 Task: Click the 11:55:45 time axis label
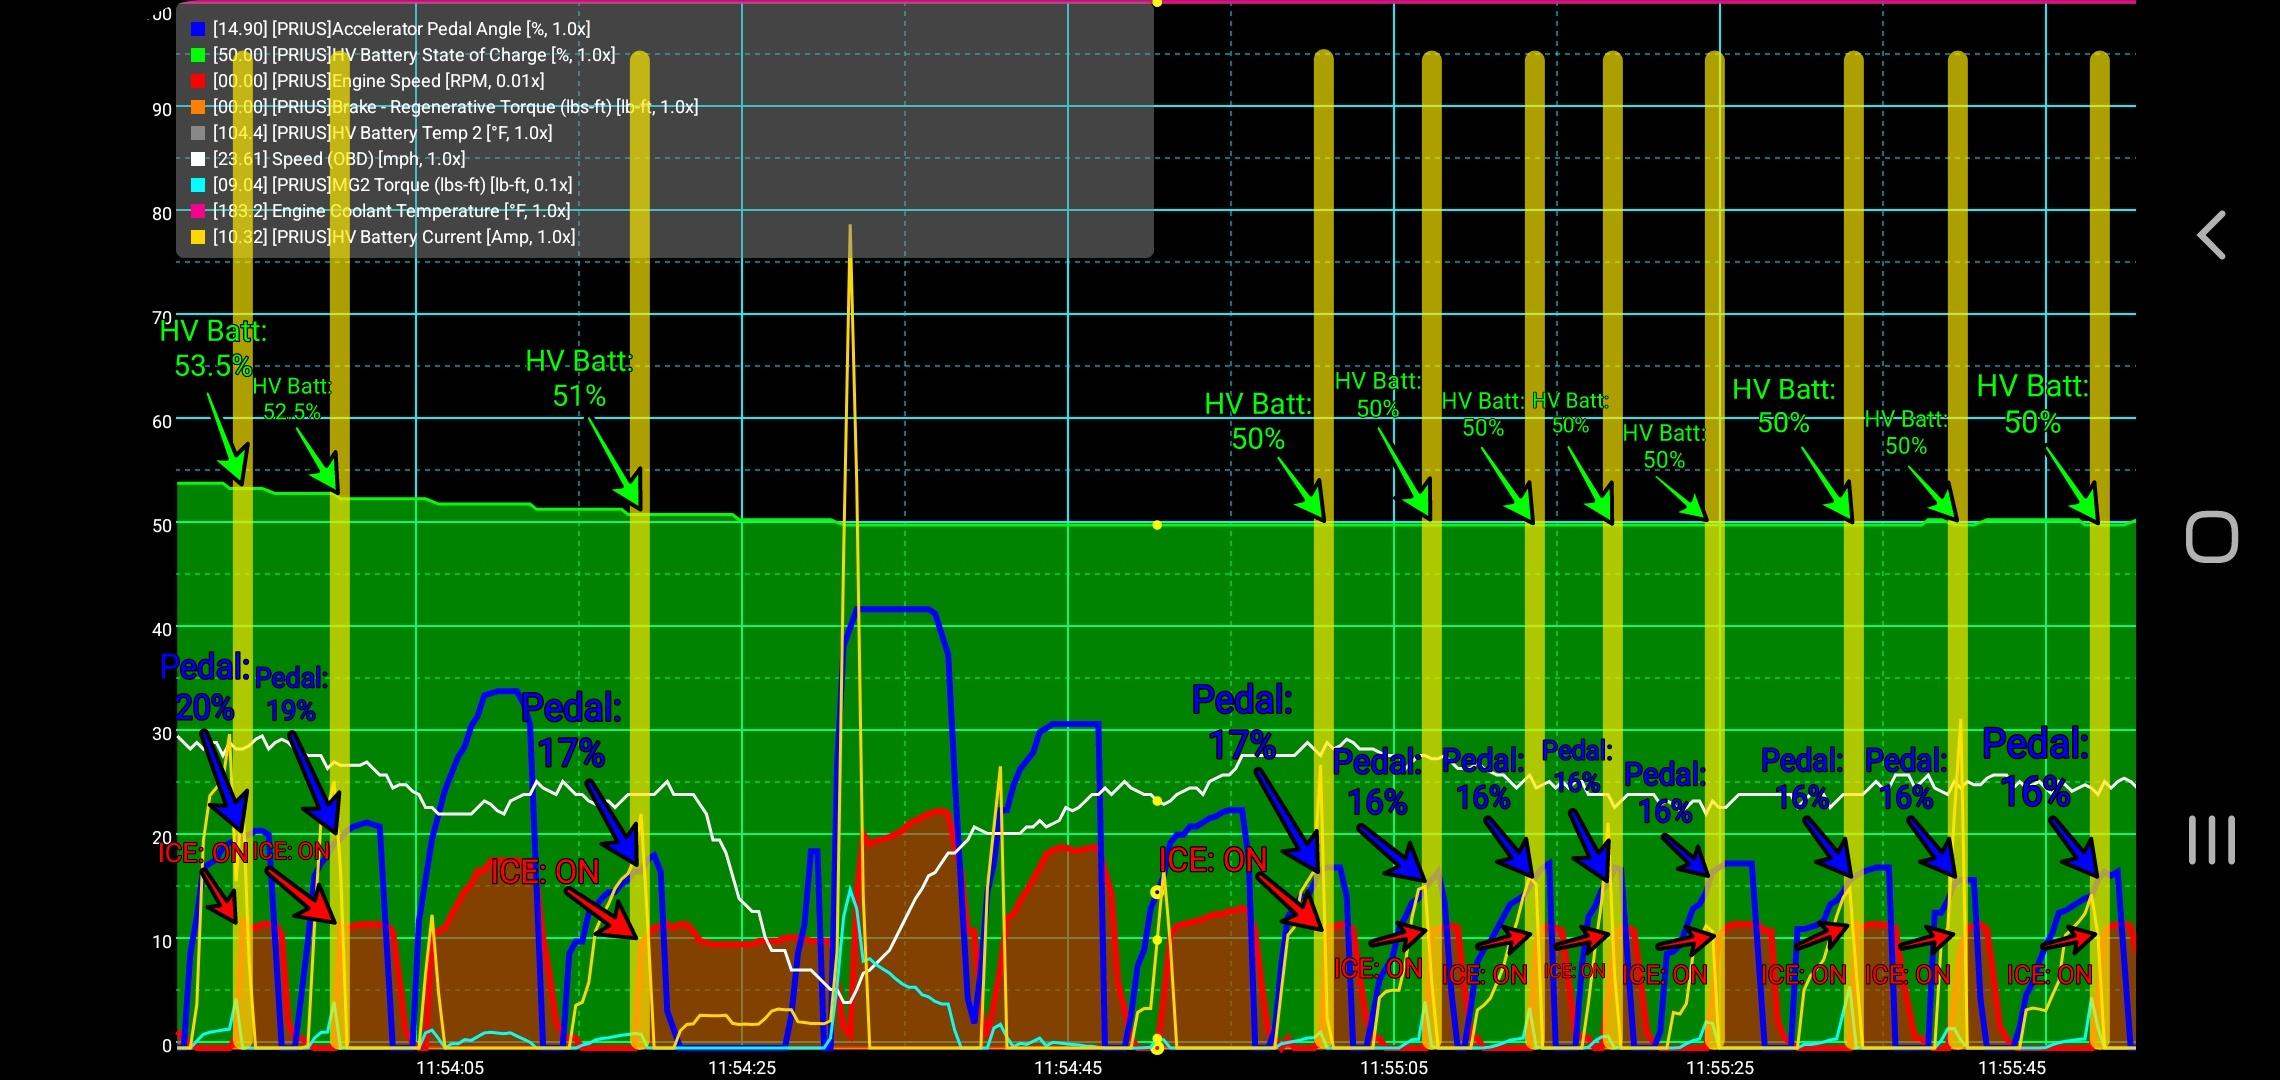pos(2012,1067)
